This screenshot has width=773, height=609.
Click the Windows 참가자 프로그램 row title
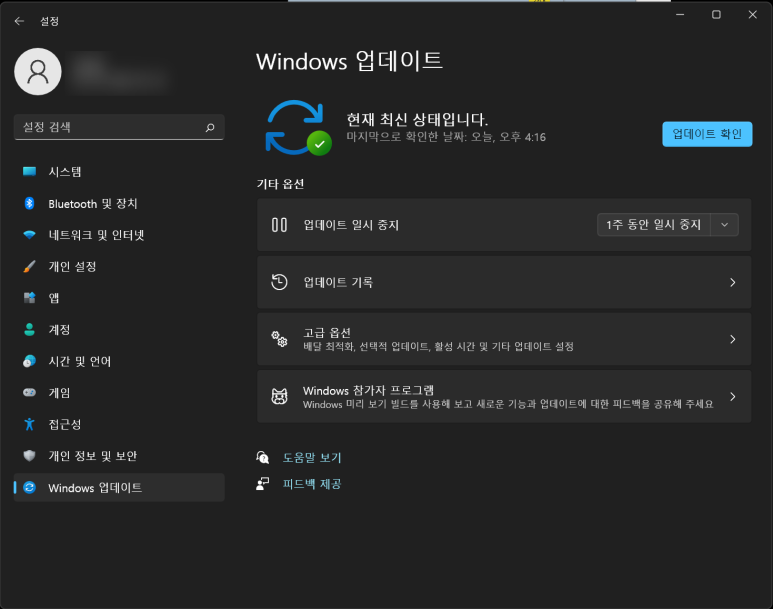pyautogui.click(x=368, y=391)
